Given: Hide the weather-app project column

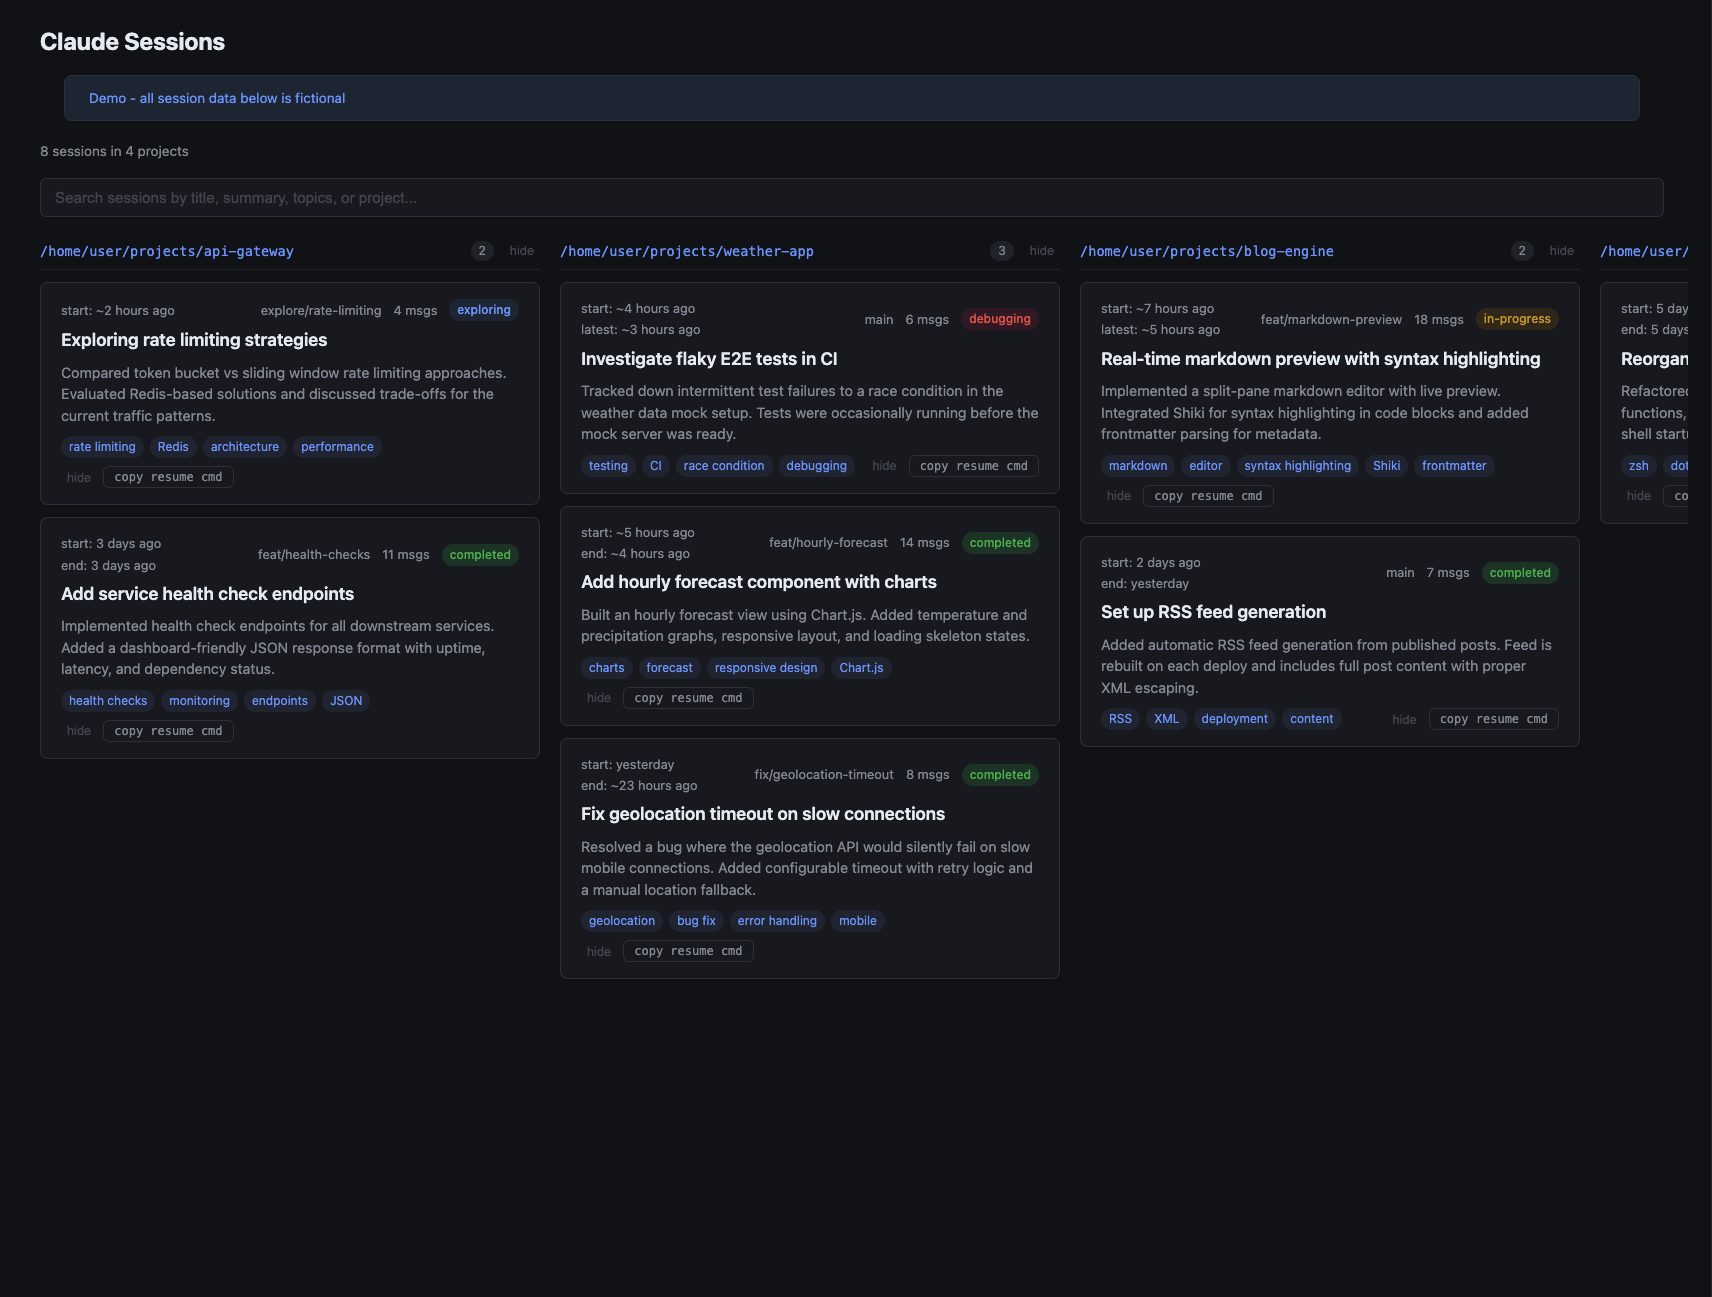Looking at the screenshot, I should pyautogui.click(x=1041, y=251).
